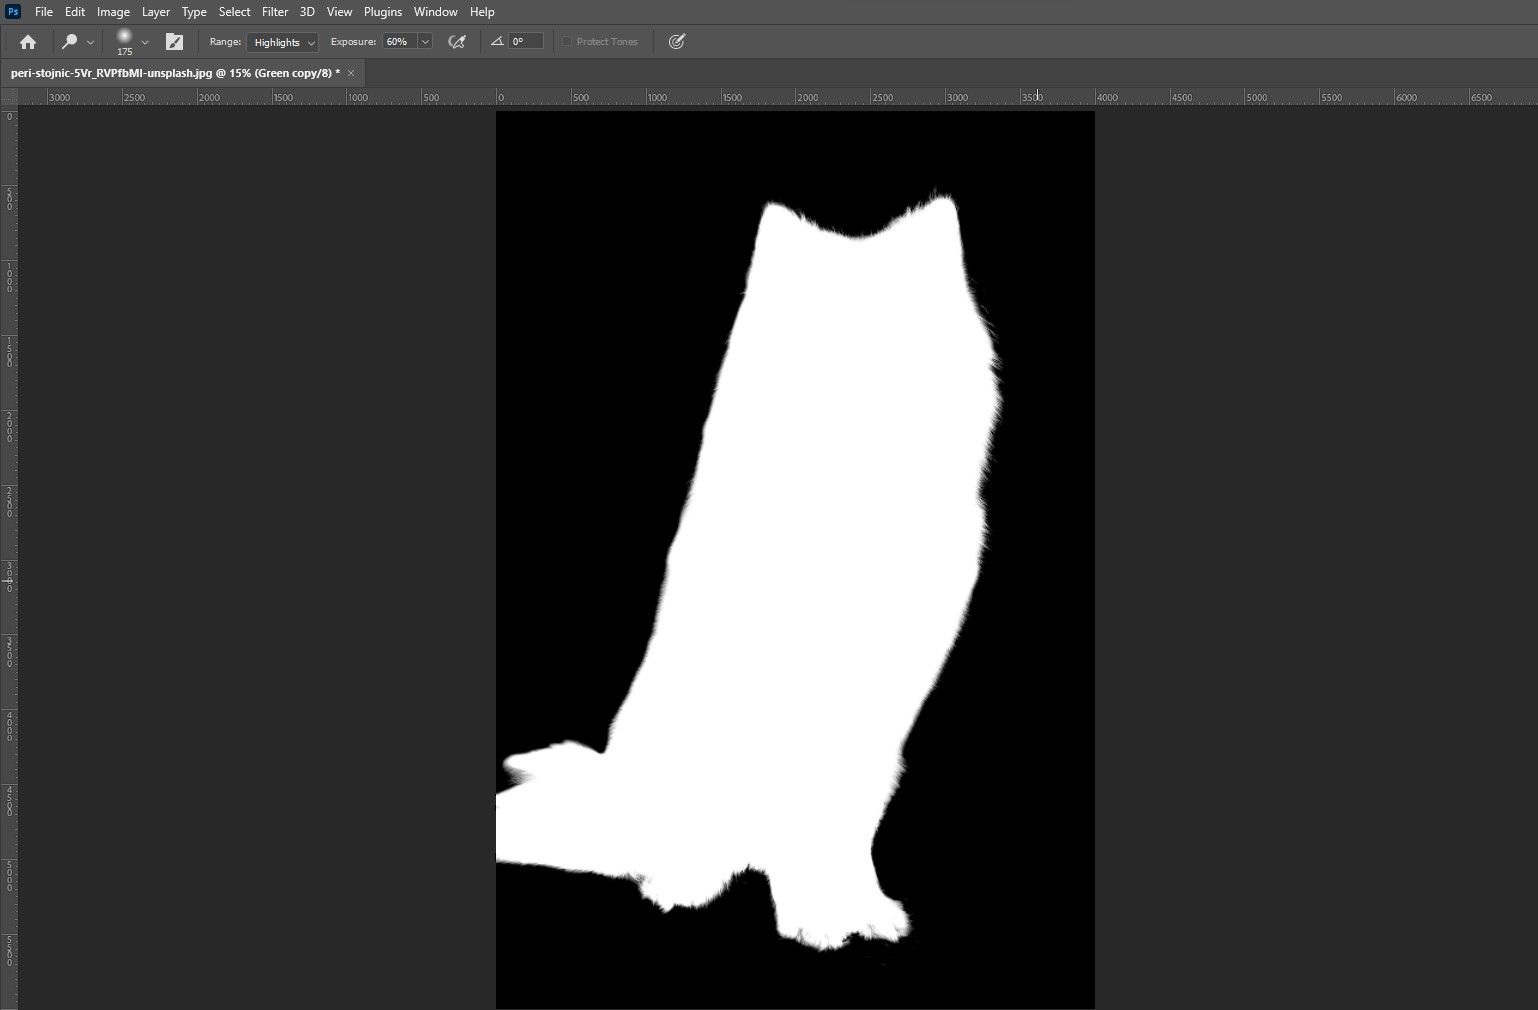This screenshot has height=1010, width=1538.
Task: Open the 3D menu
Action: point(307,12)
